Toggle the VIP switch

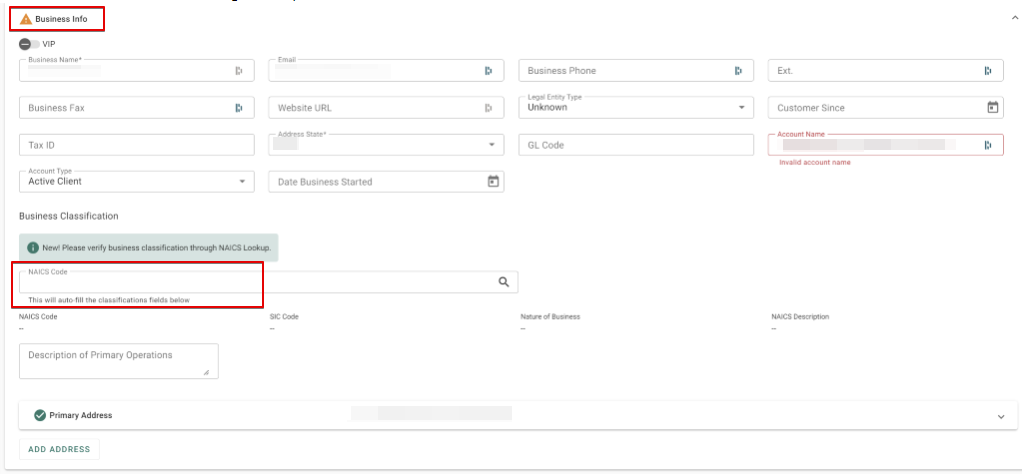[x=29, y=44]
